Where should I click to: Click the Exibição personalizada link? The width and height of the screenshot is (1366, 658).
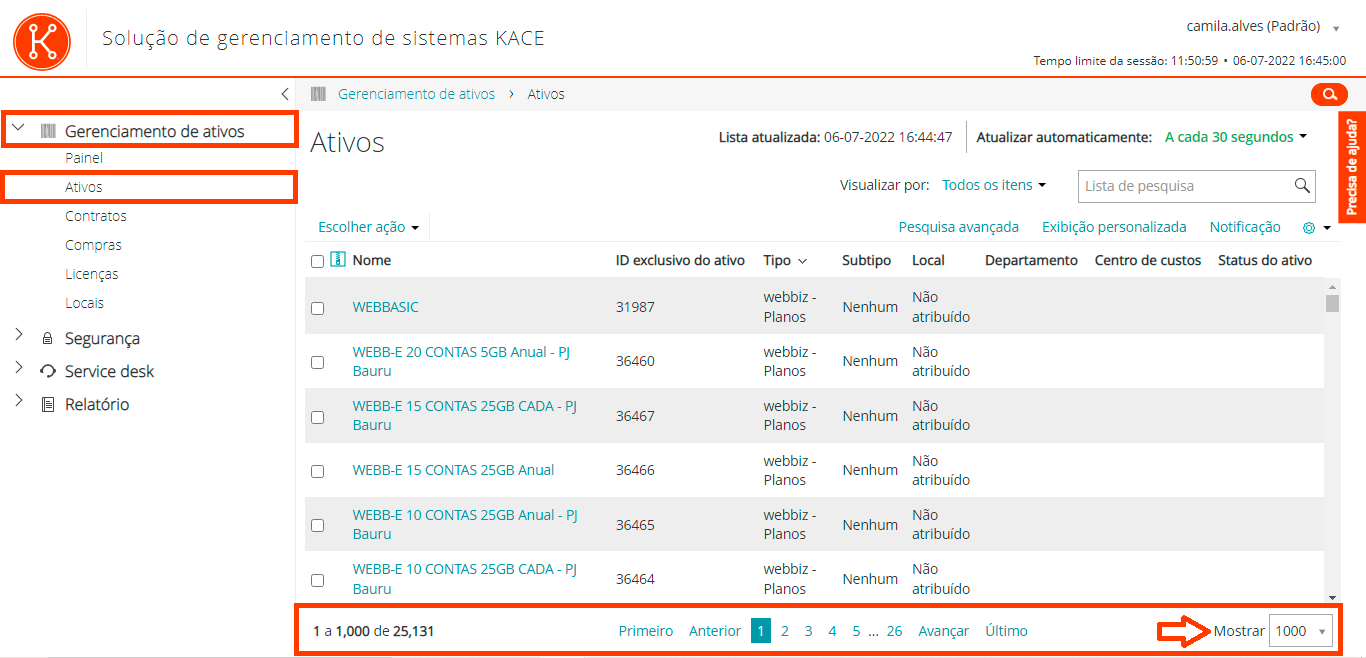click(1114, 227)
